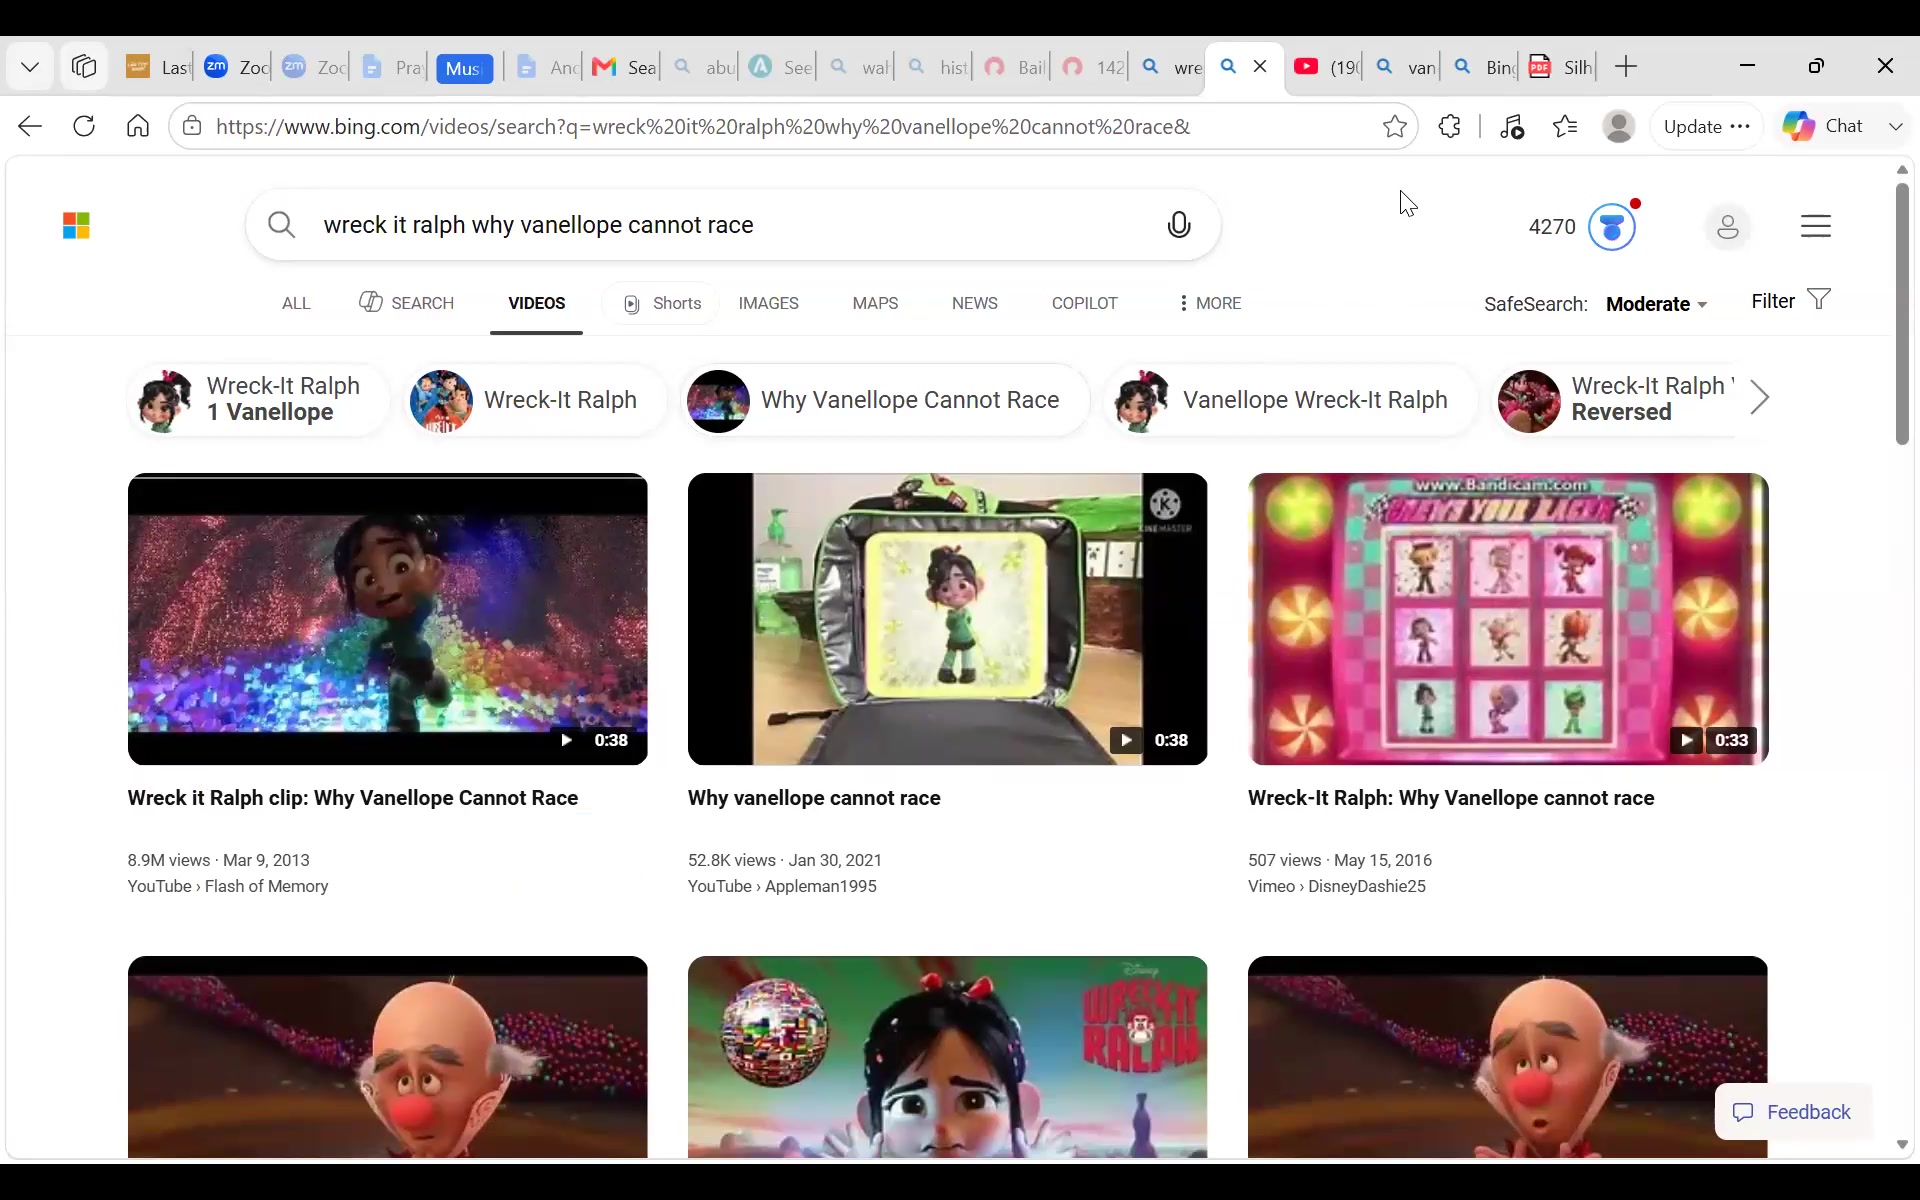
Task: Open a new browser tab
Action: click(1626, 67)
